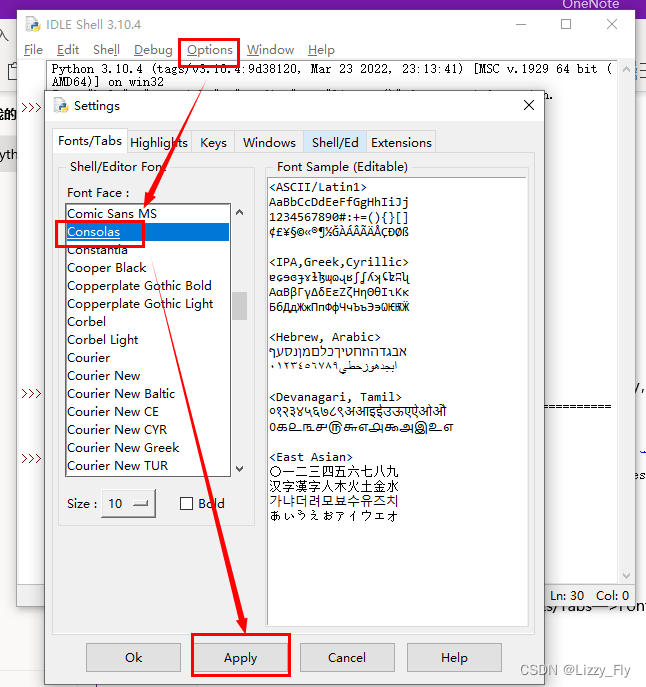Click the IDLE Shell title bar icon

(x=33, y=24)
